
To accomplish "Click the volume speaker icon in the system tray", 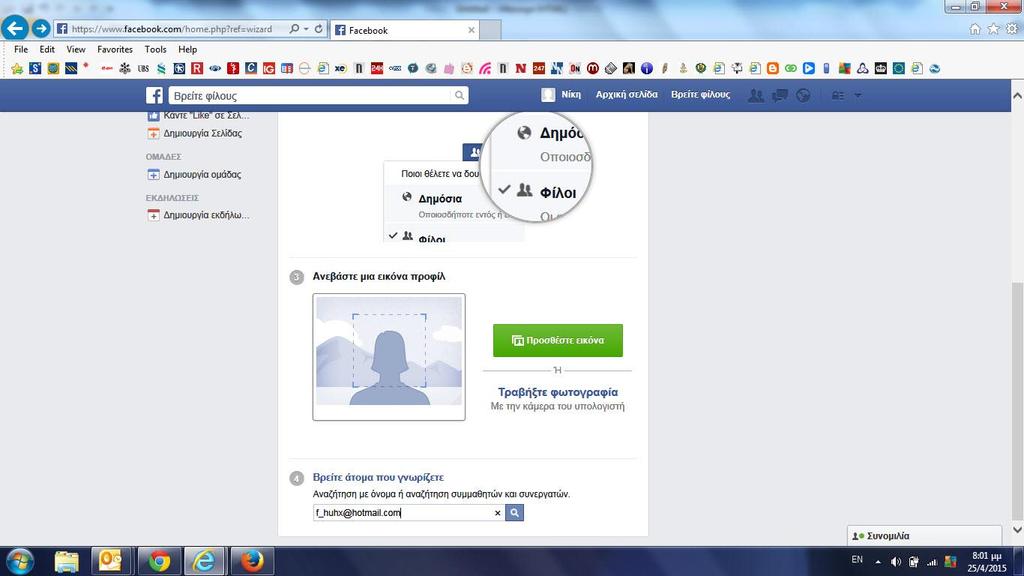I will pyautogui.click(x=895, y=562).
